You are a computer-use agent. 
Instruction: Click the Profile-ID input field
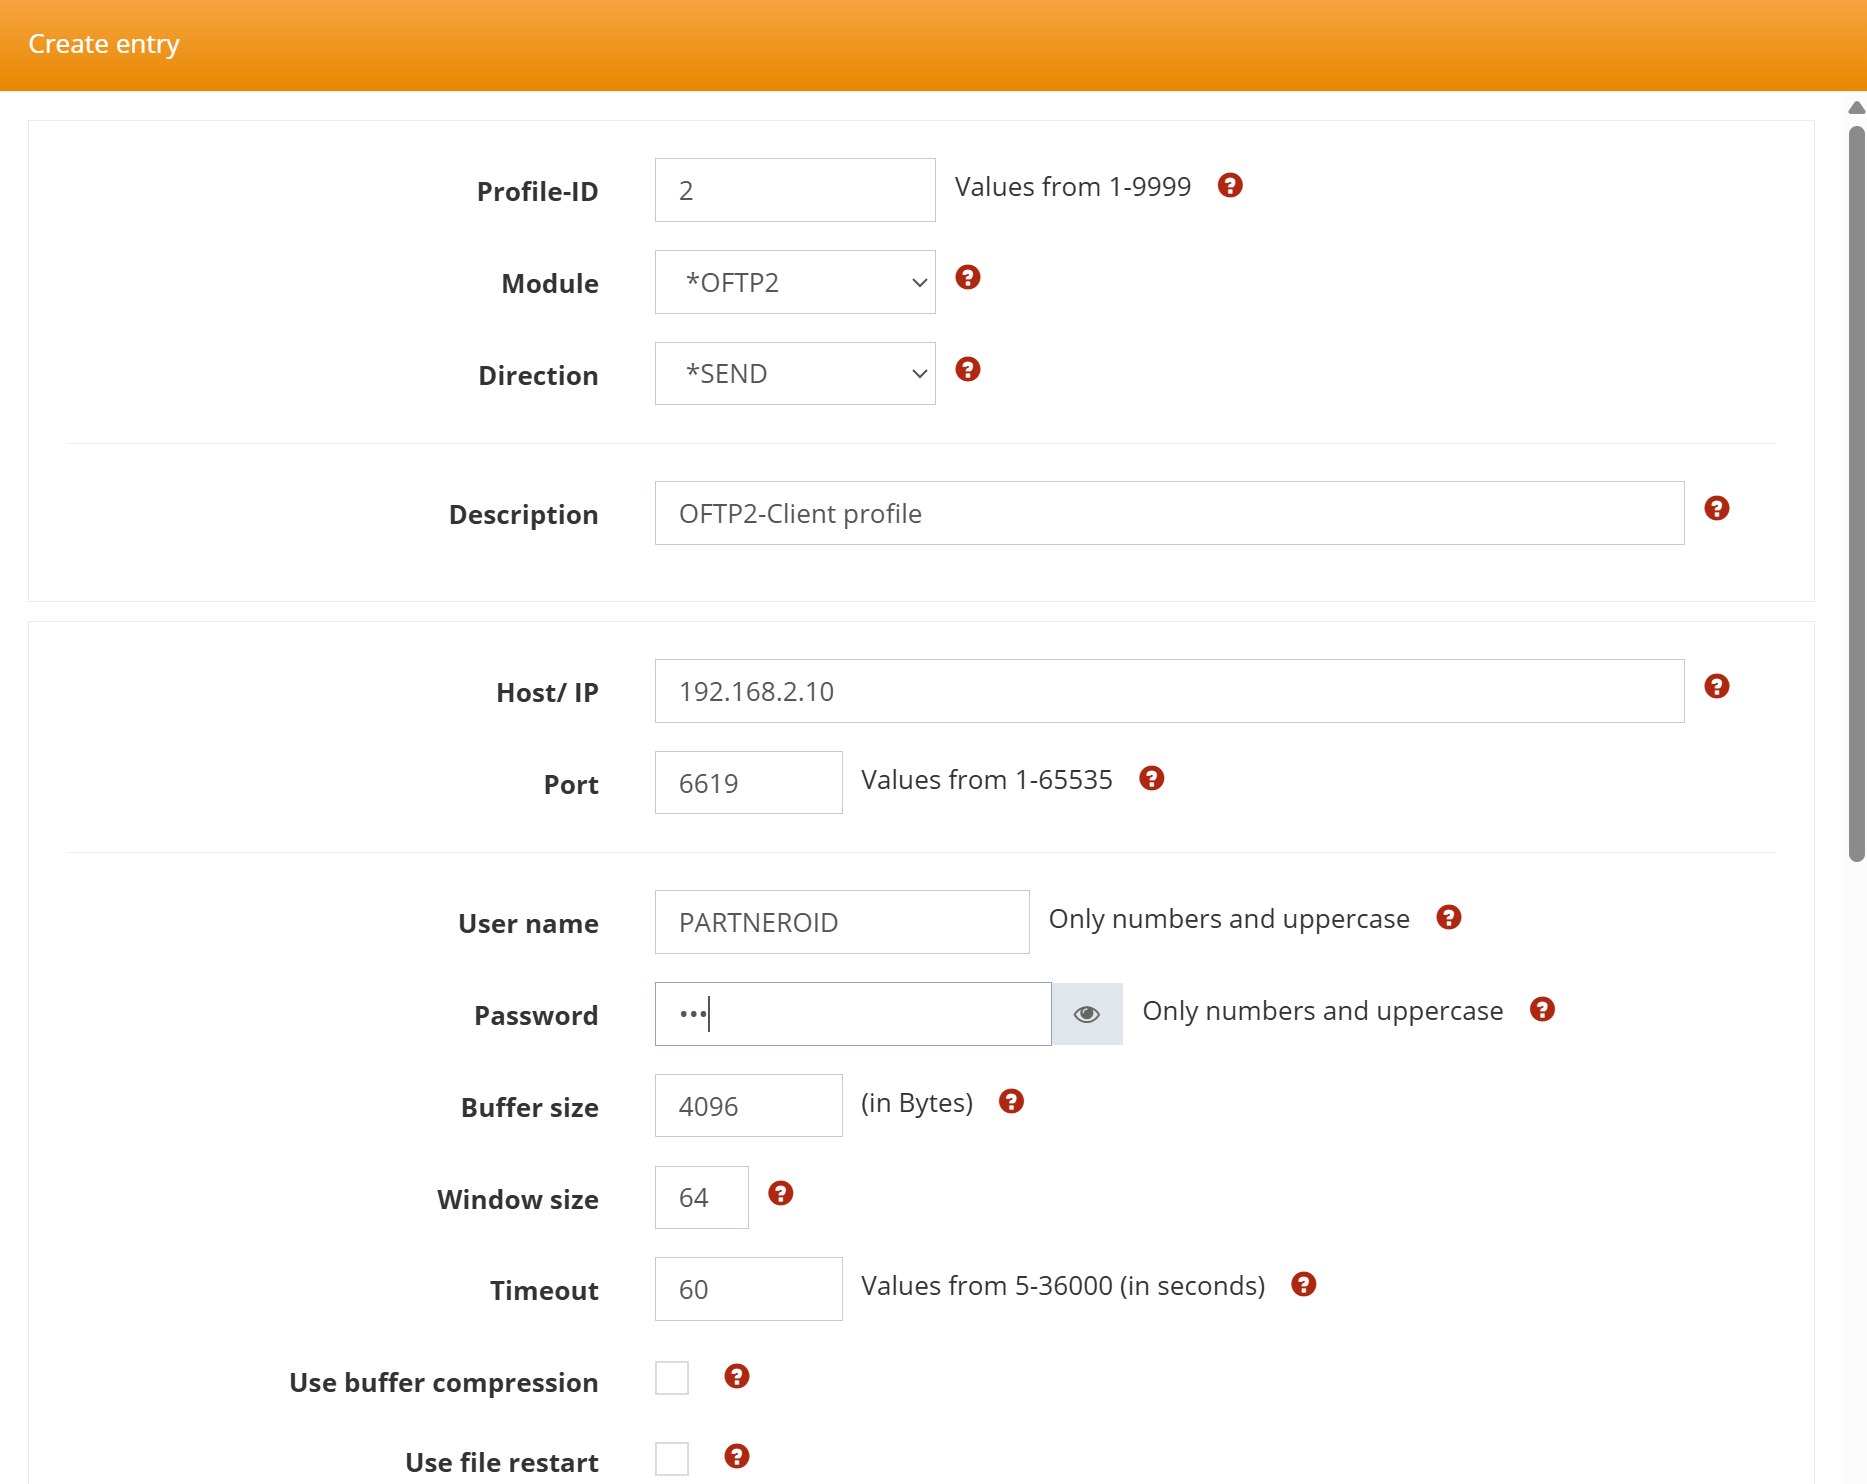click(x=795, y=190)
